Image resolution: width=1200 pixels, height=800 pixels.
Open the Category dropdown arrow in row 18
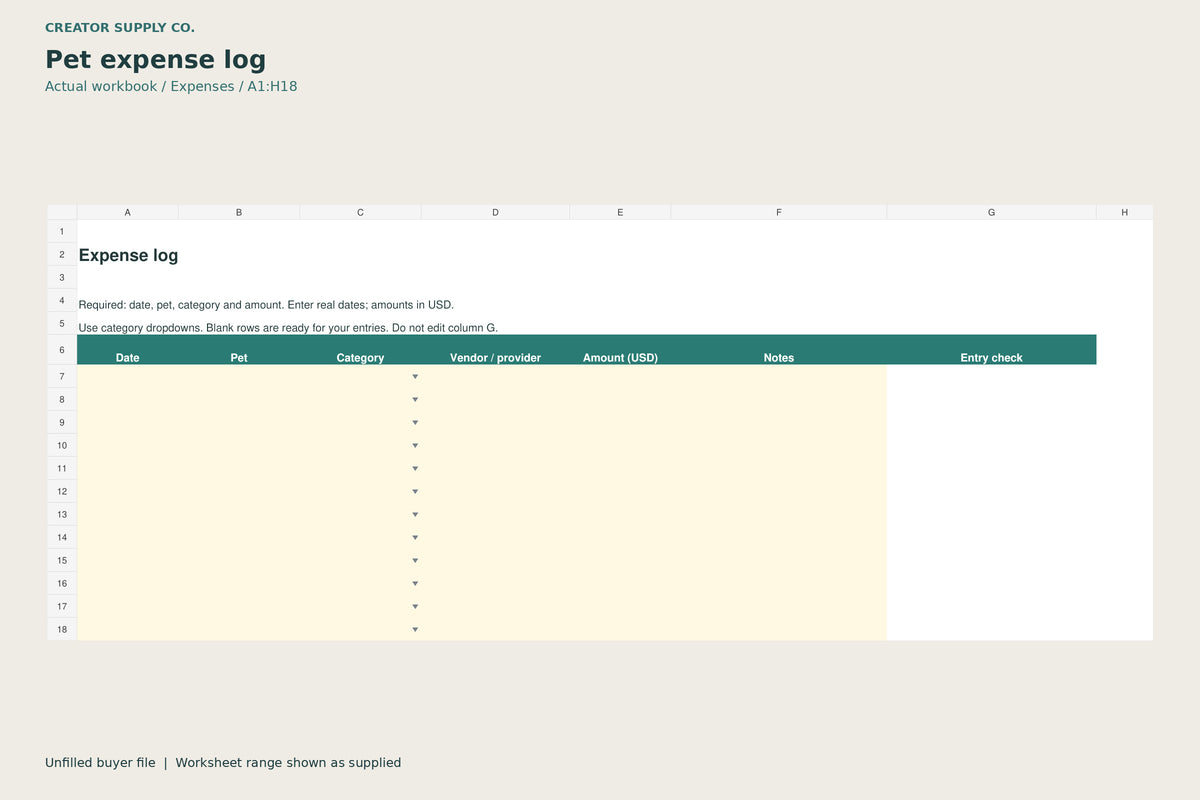(415, 630)
